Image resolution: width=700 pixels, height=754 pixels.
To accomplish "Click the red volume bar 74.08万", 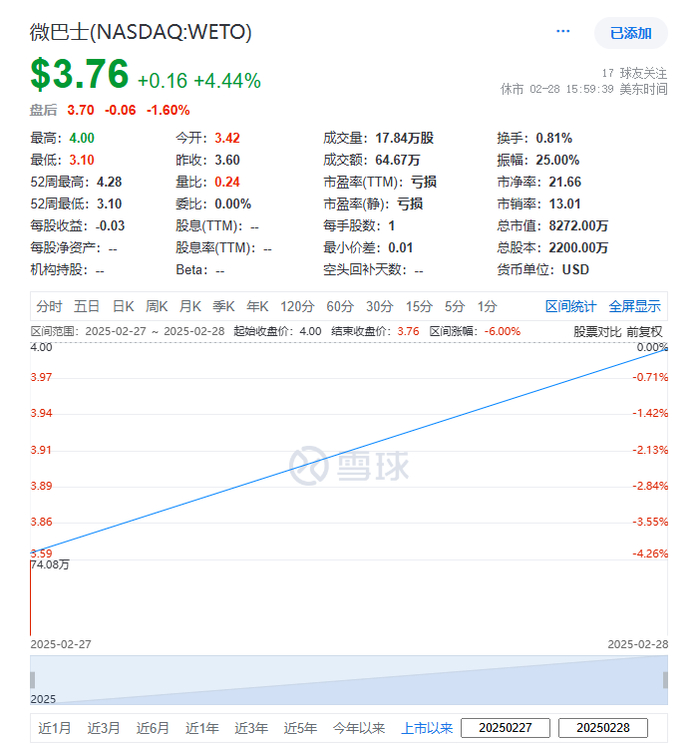I will (x=31, y=598).
